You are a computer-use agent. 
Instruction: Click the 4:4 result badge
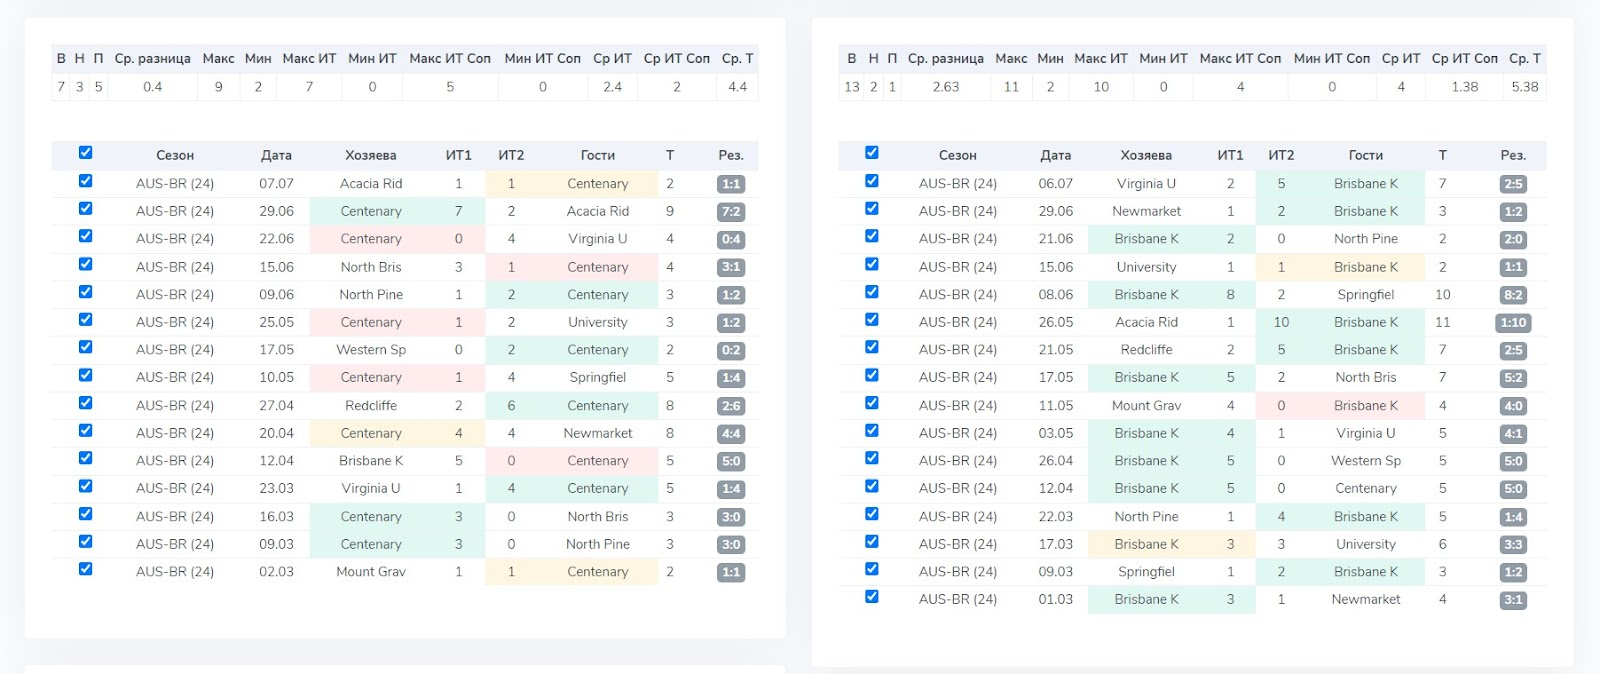point(731,434)
